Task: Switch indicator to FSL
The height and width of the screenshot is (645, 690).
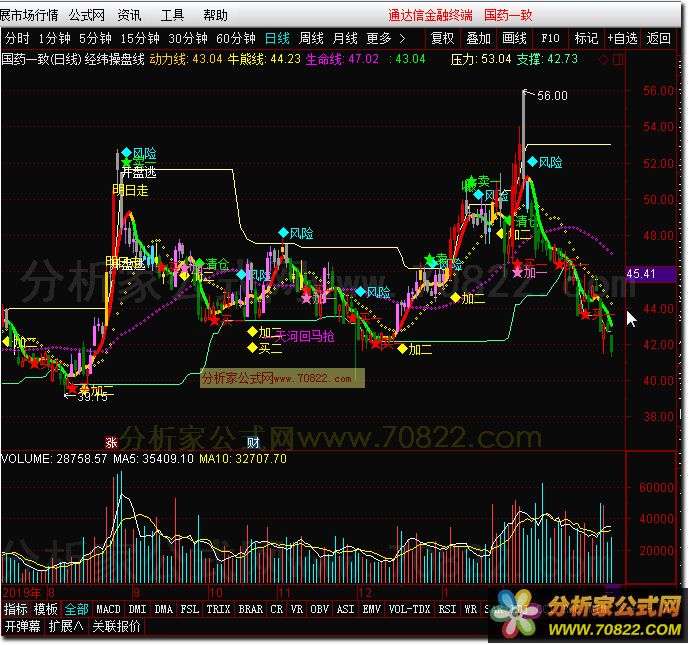Action: pyautogui.click(x=190, y=609)
